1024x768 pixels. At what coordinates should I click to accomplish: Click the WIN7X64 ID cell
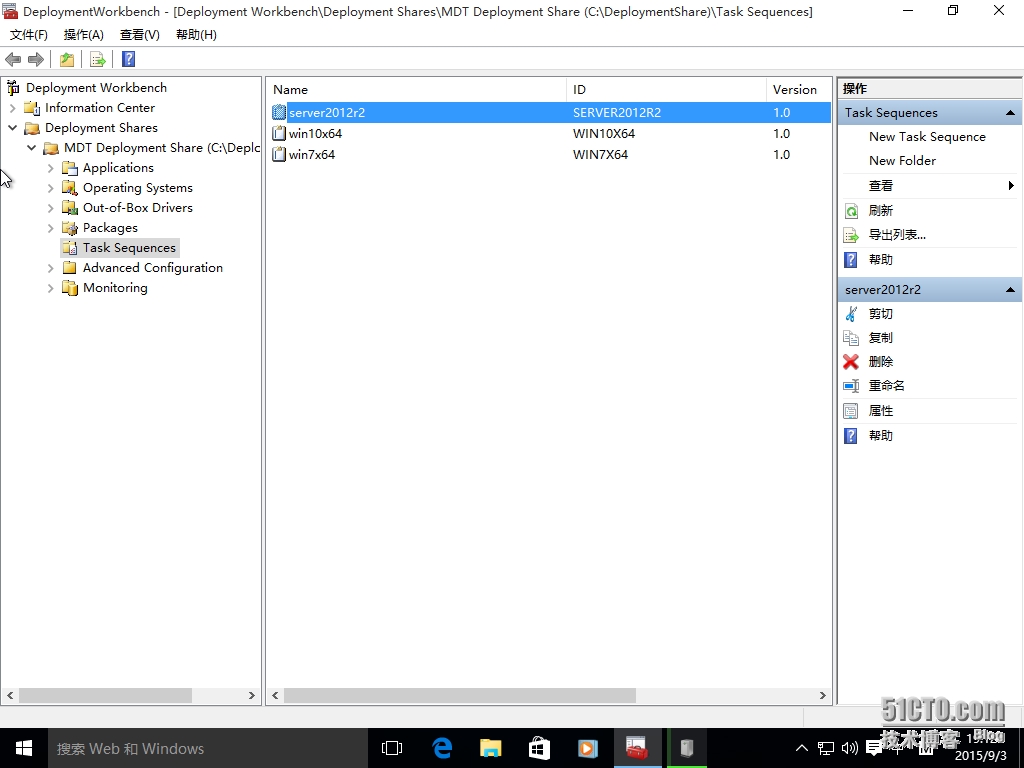click(600, 154)
